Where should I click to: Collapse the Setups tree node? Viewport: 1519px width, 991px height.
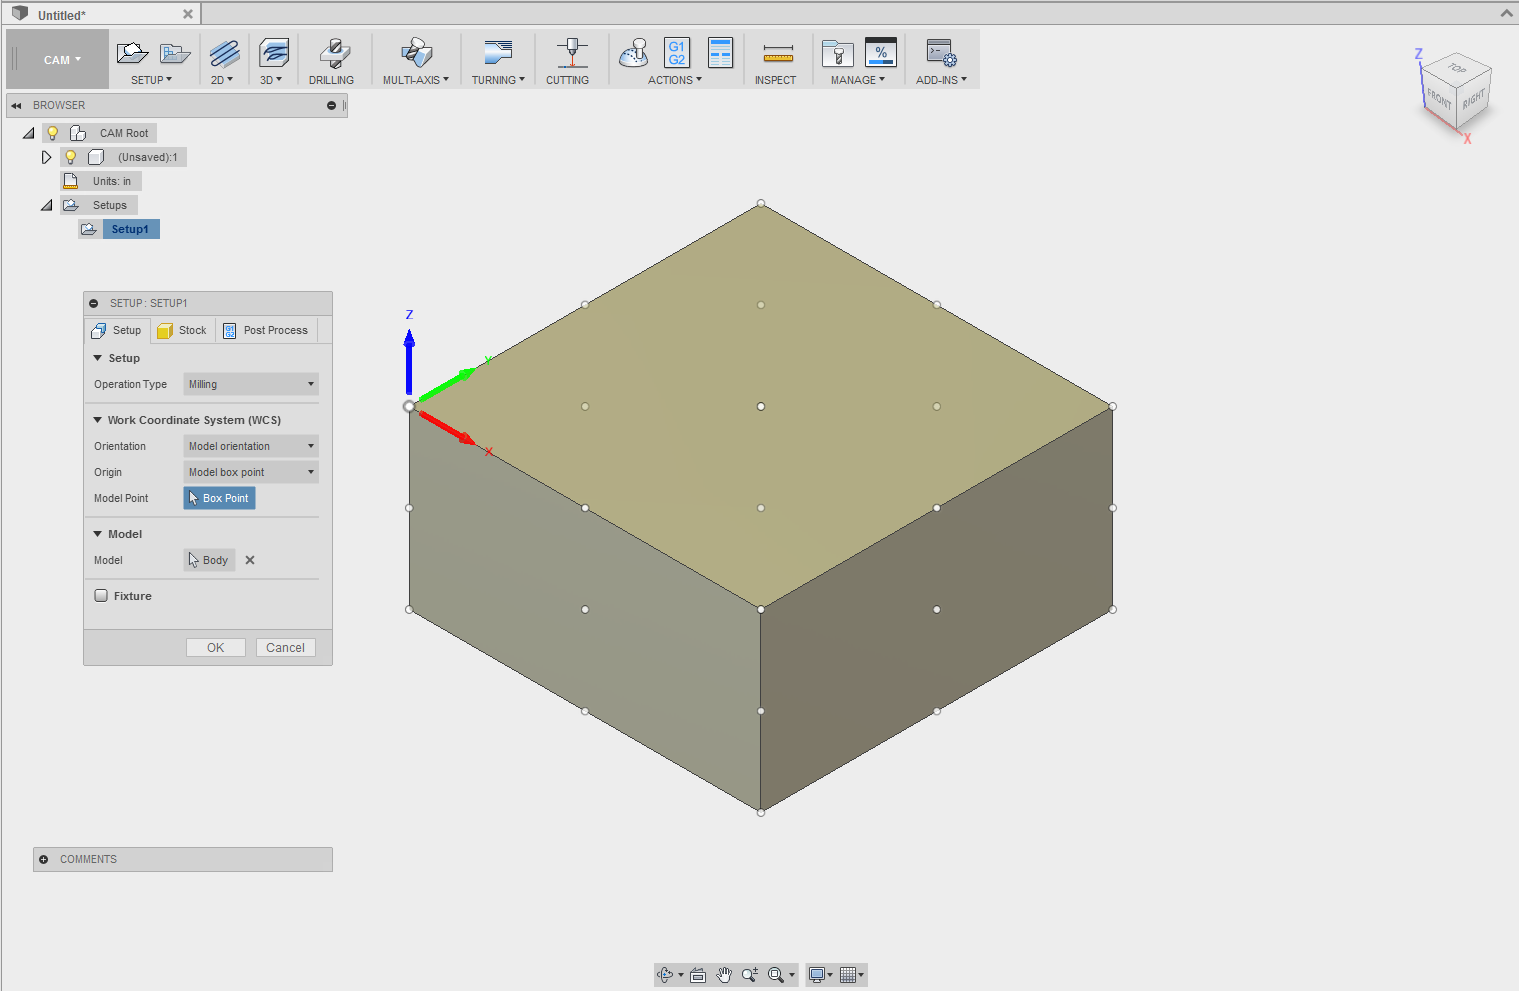46,204
